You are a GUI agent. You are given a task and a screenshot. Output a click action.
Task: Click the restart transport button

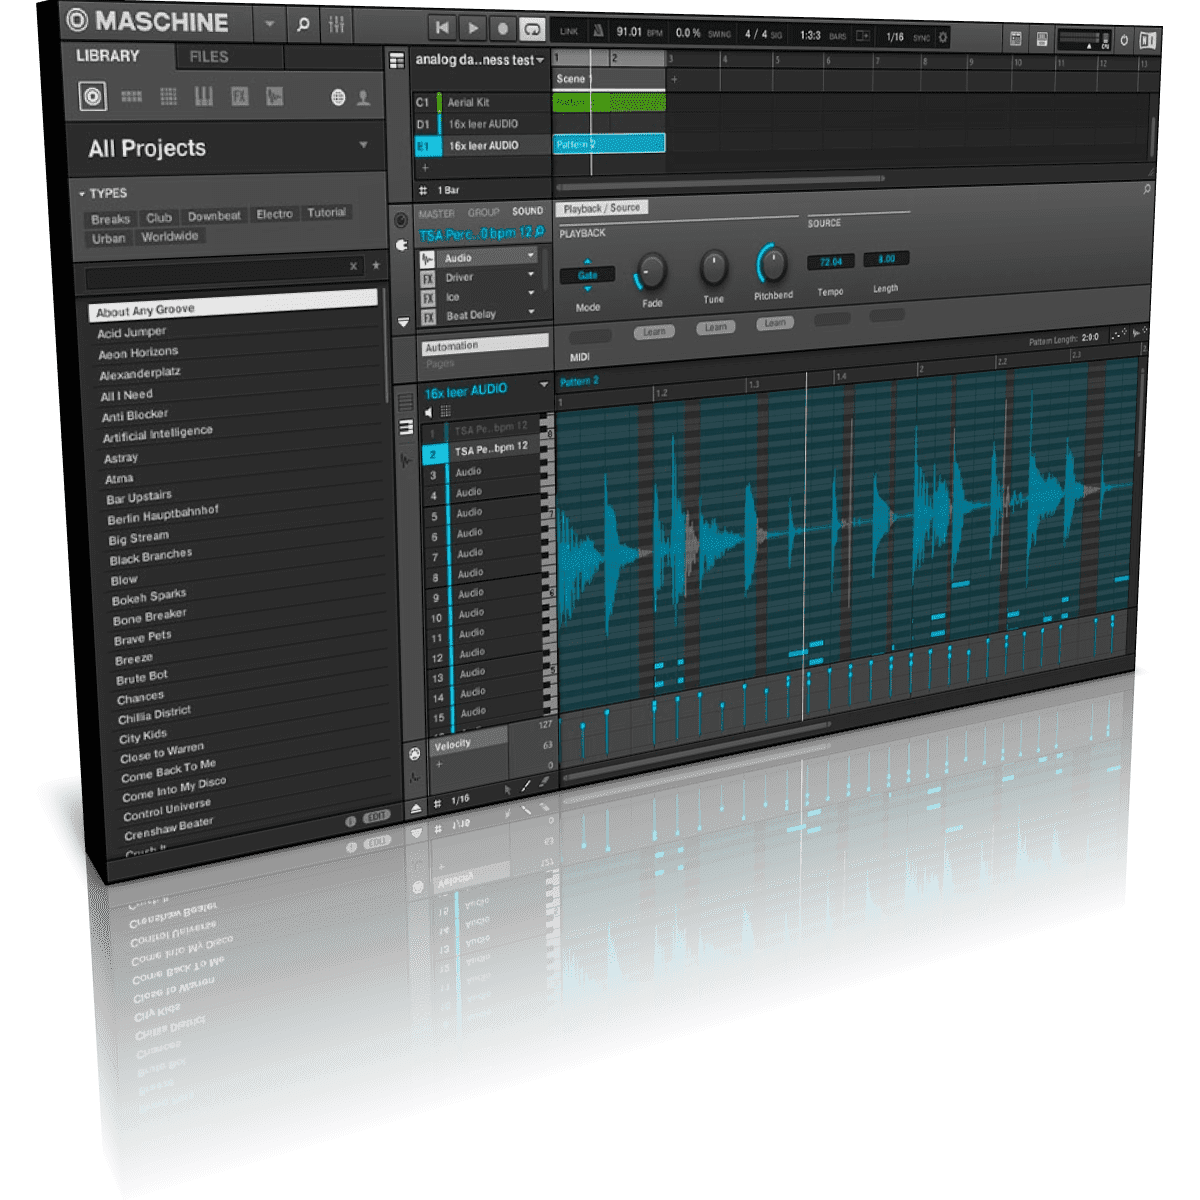pos(442,29)
